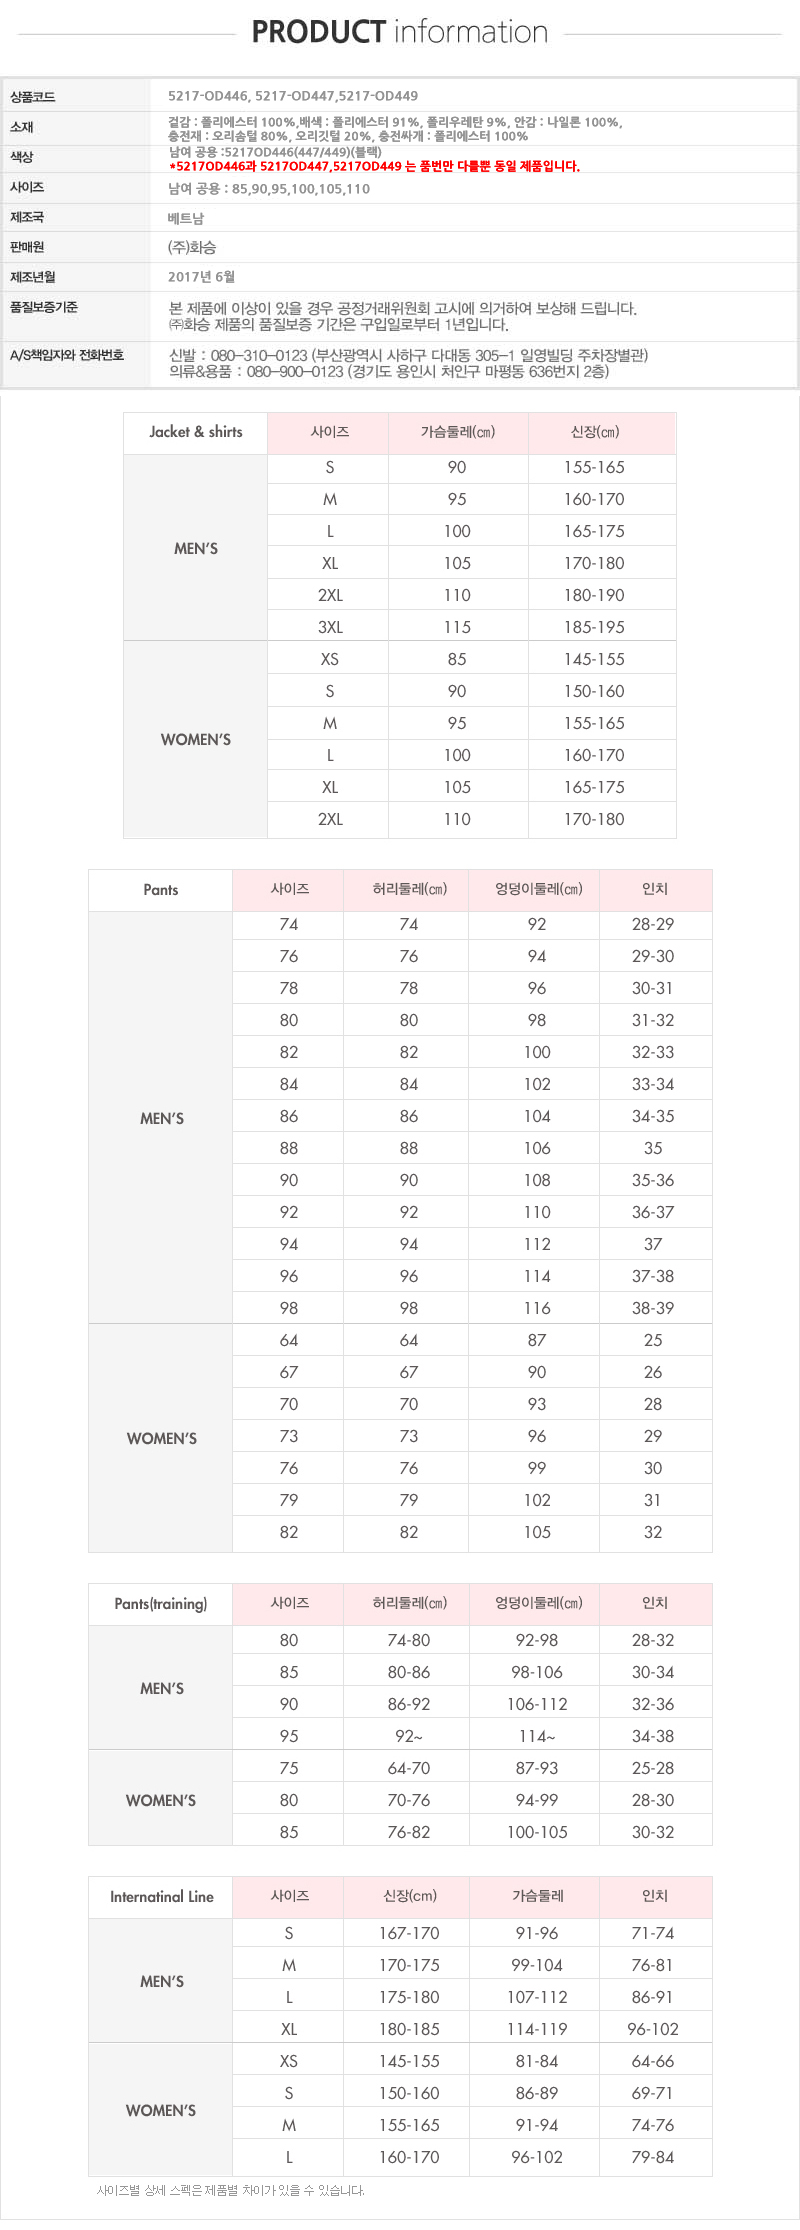Image resolution: width=800 pixels, height=2230 pixels.
Task: Click the 2017년 6월 manufacture date
Action: (x=201, y=277)
